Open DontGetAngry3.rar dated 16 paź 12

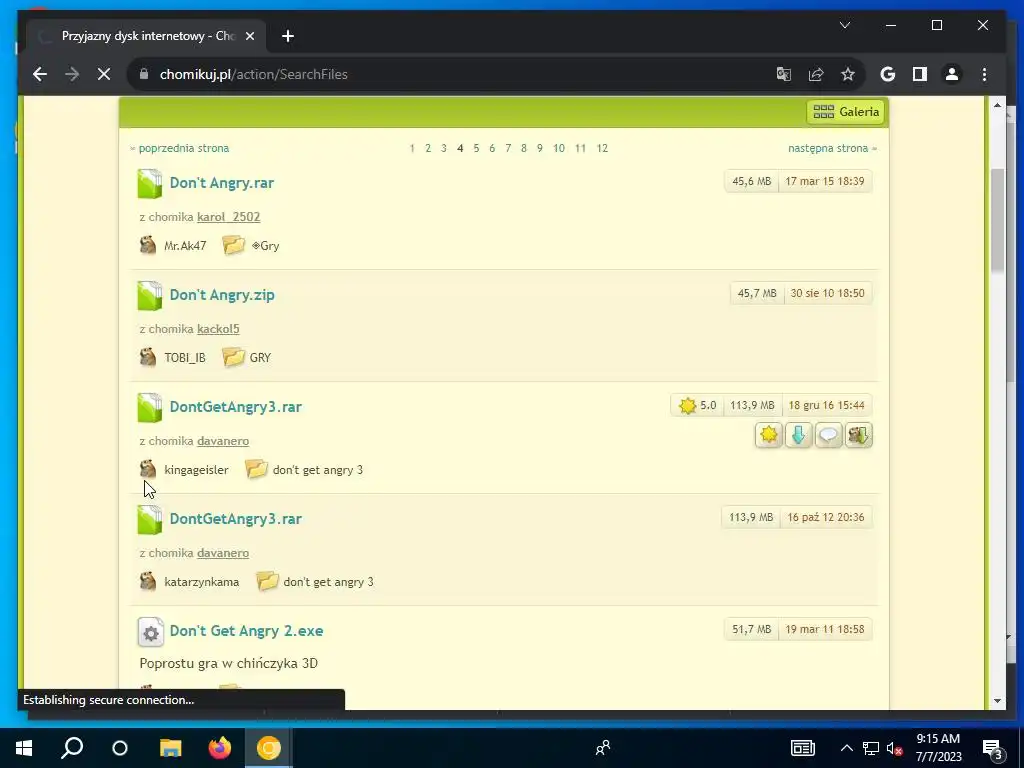[x=236, y=519]
